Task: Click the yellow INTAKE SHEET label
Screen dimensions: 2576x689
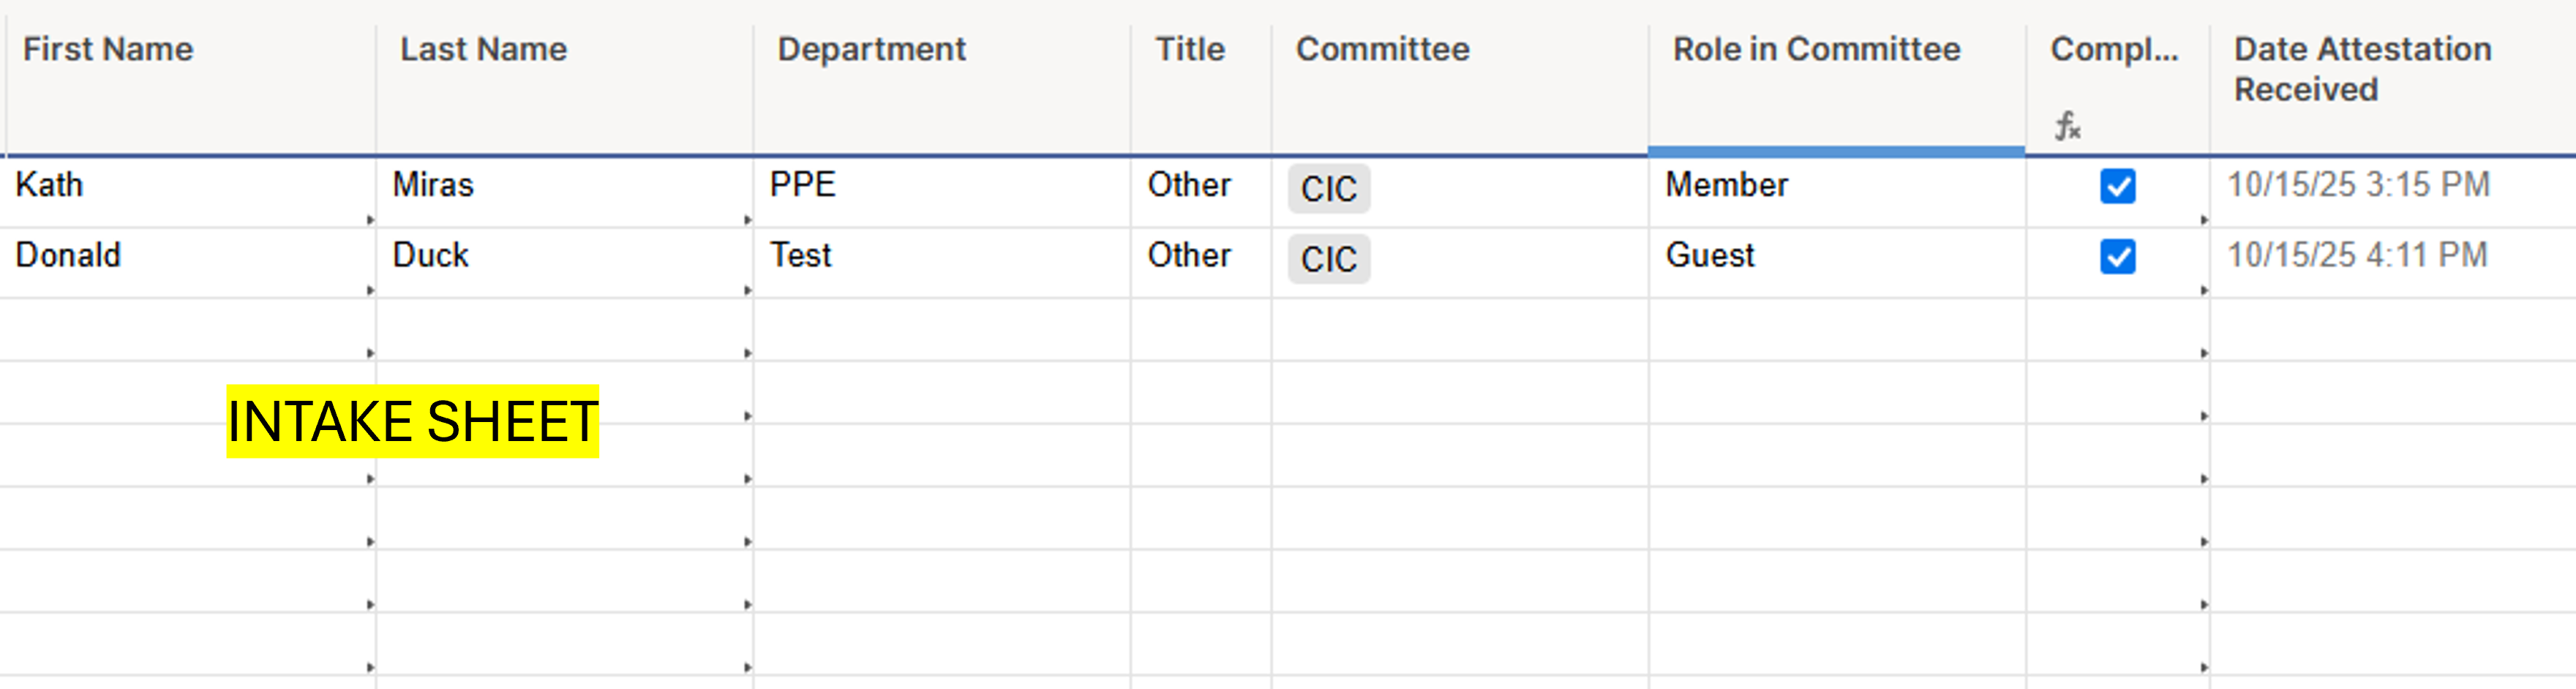Action: click(412, 421)
